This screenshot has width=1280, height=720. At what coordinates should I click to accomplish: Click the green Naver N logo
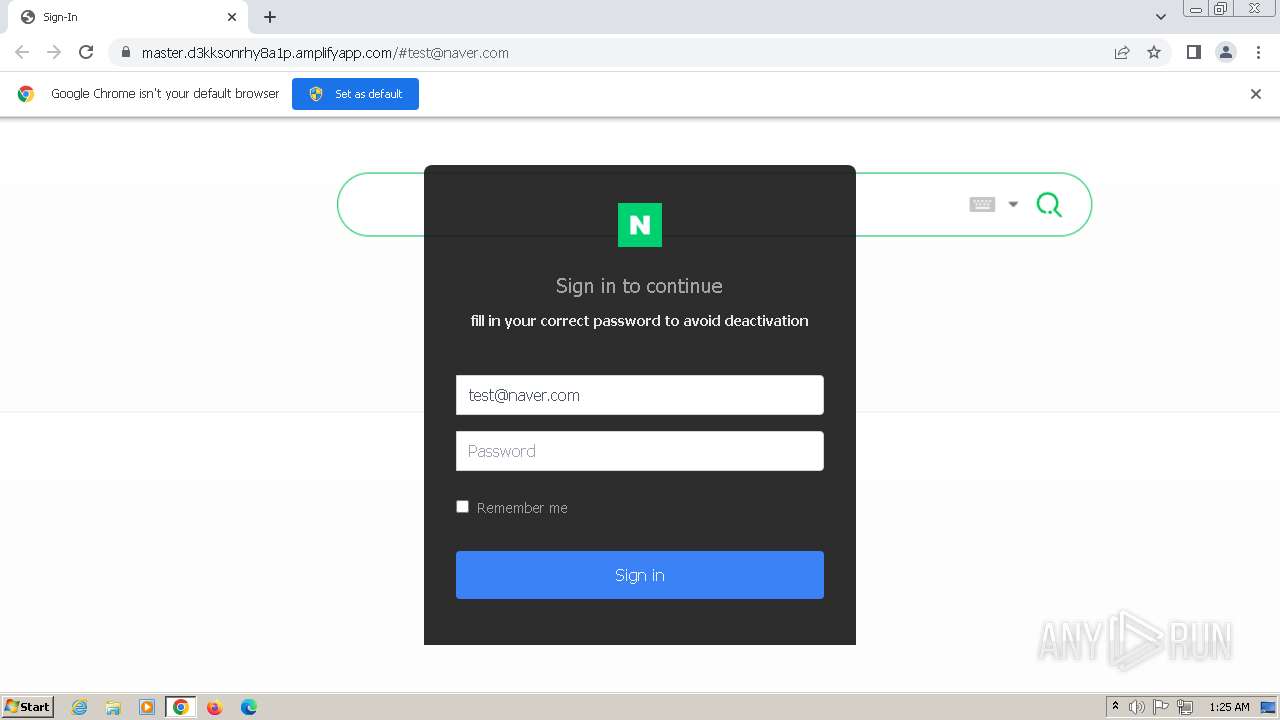[x=640, y=224]
